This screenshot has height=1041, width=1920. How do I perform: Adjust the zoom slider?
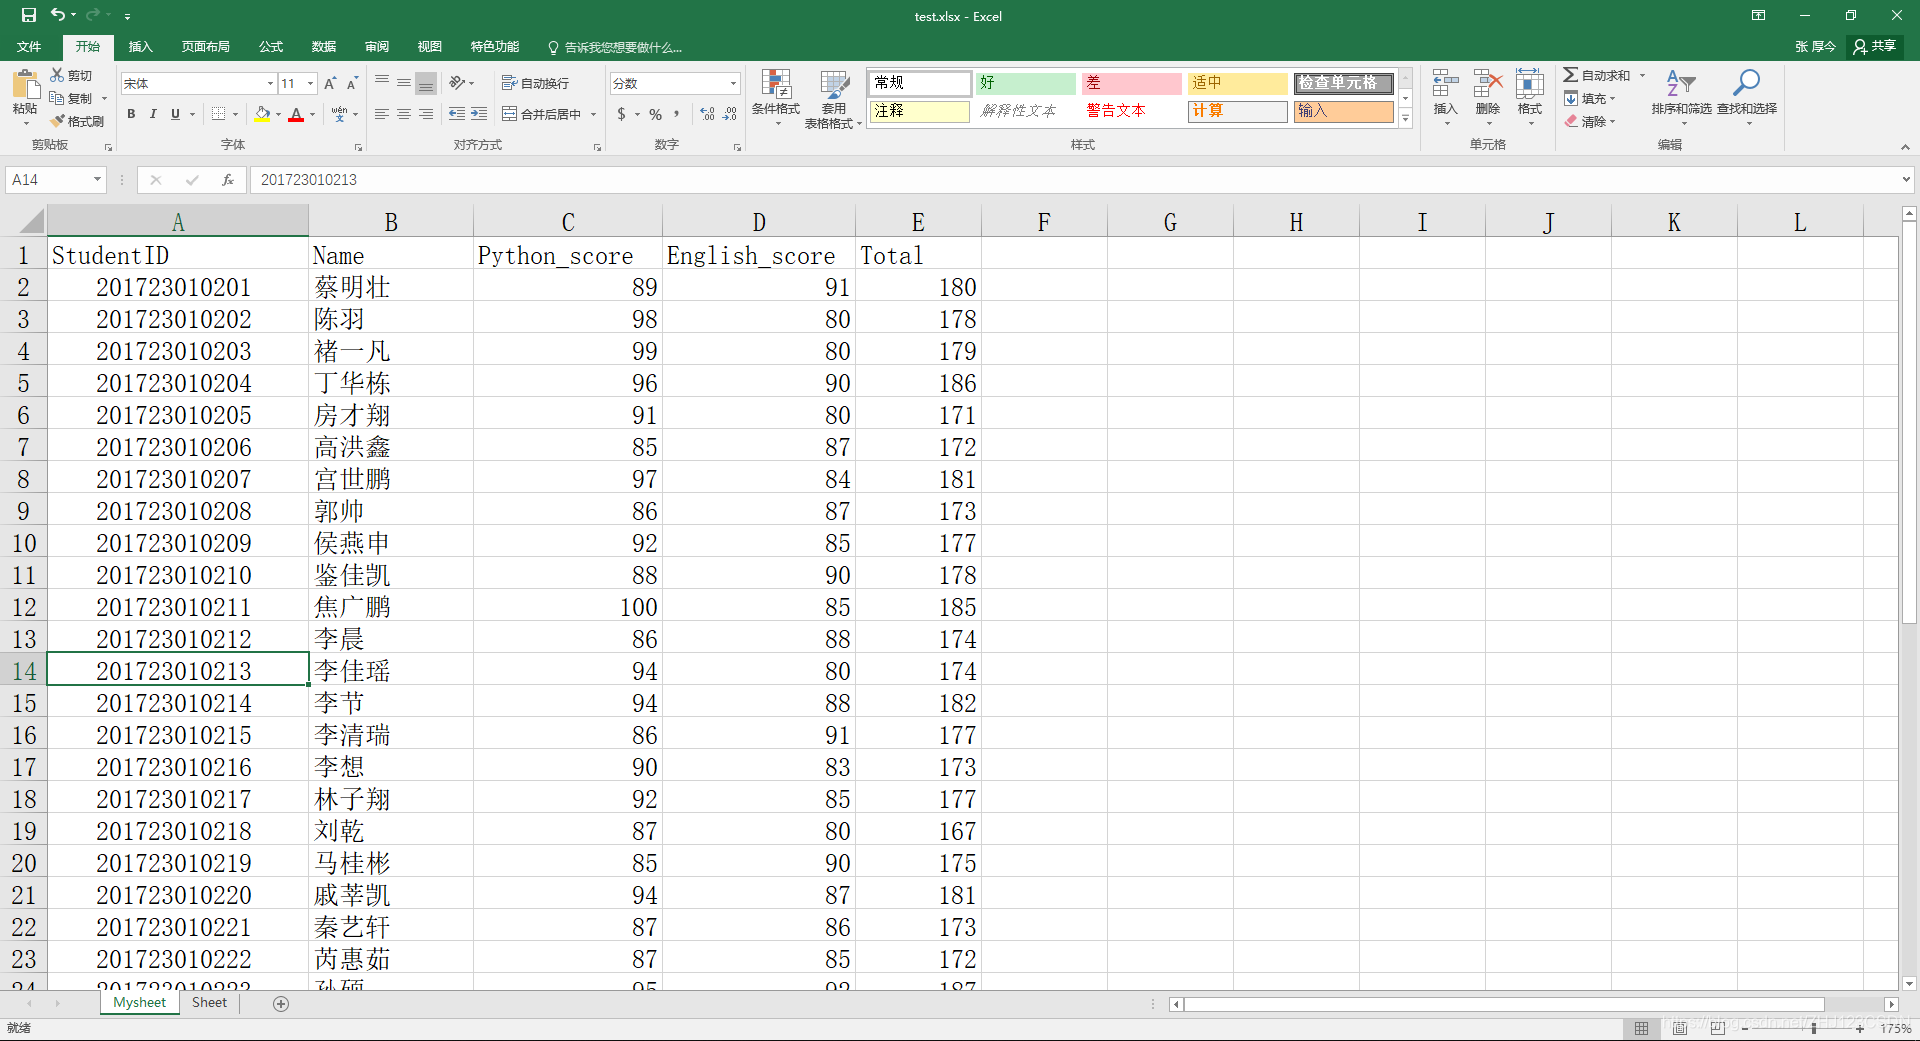coord(1813,1028)
